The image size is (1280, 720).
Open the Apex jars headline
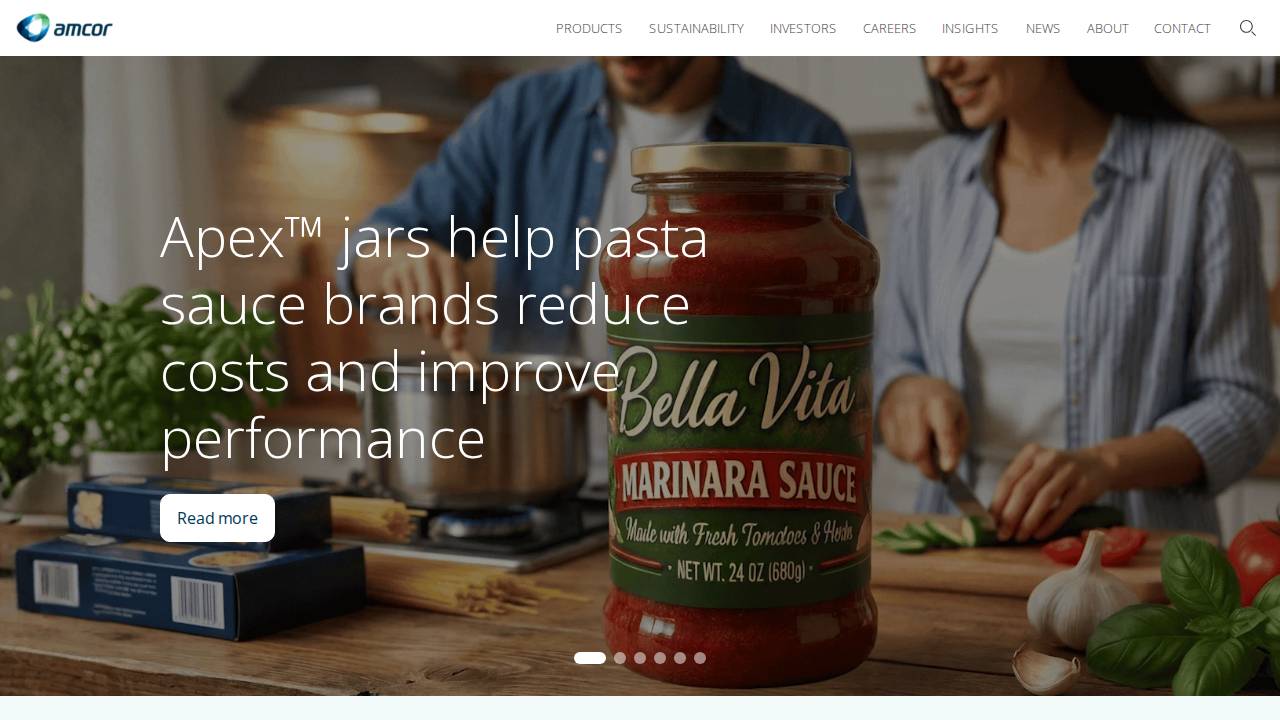tap(435, 337)
